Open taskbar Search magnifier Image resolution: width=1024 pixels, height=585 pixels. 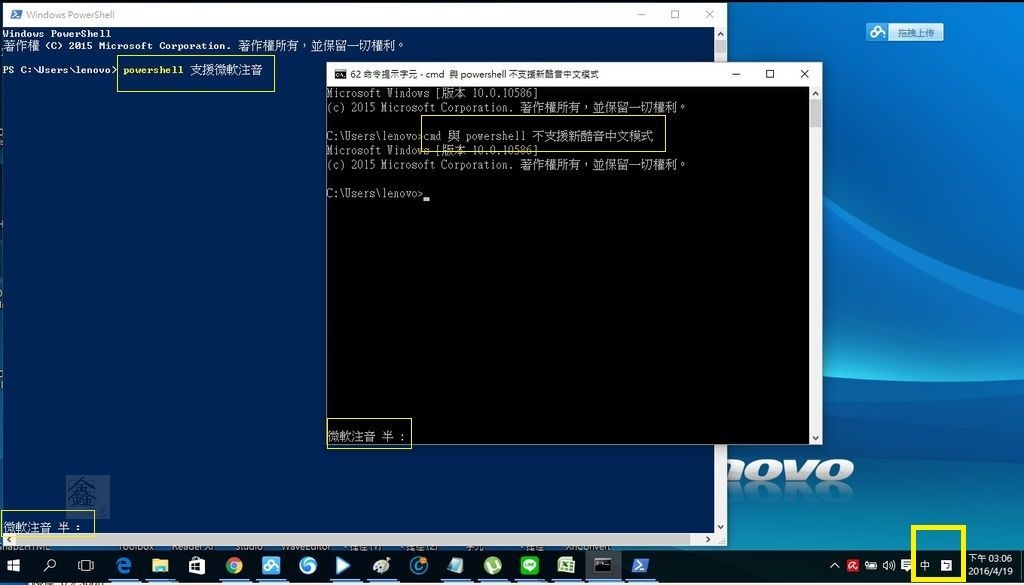click(49, 565)
